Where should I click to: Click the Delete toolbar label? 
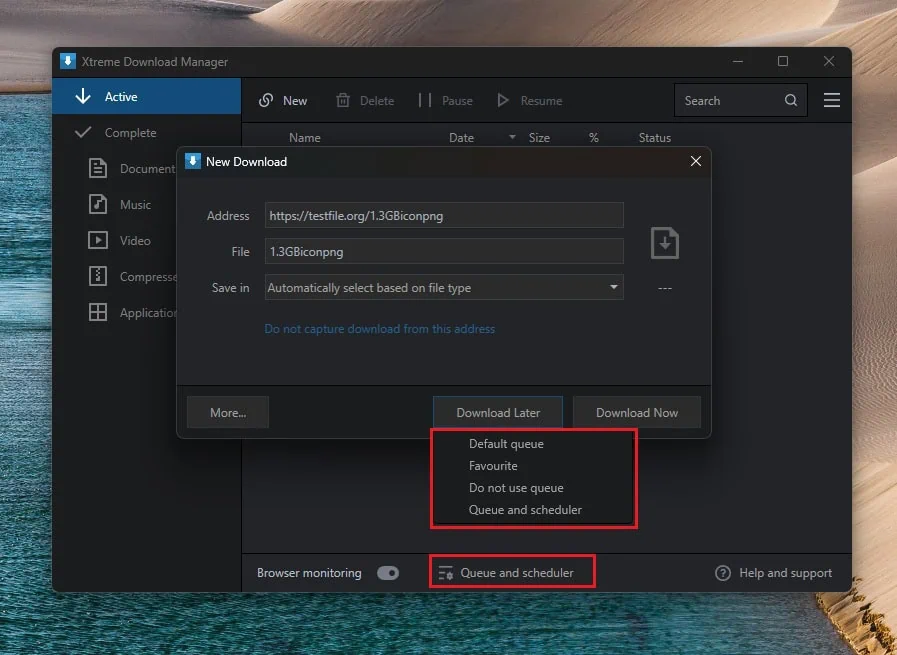[x=376, y=101]
